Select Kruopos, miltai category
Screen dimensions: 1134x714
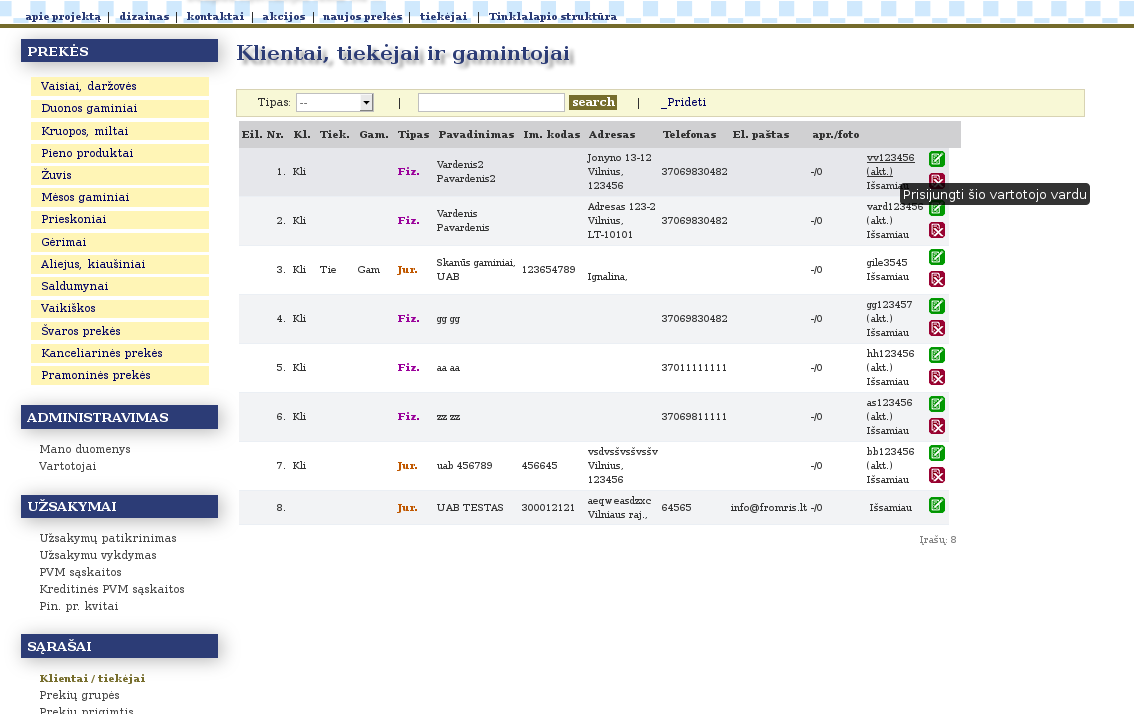(120, 131)
